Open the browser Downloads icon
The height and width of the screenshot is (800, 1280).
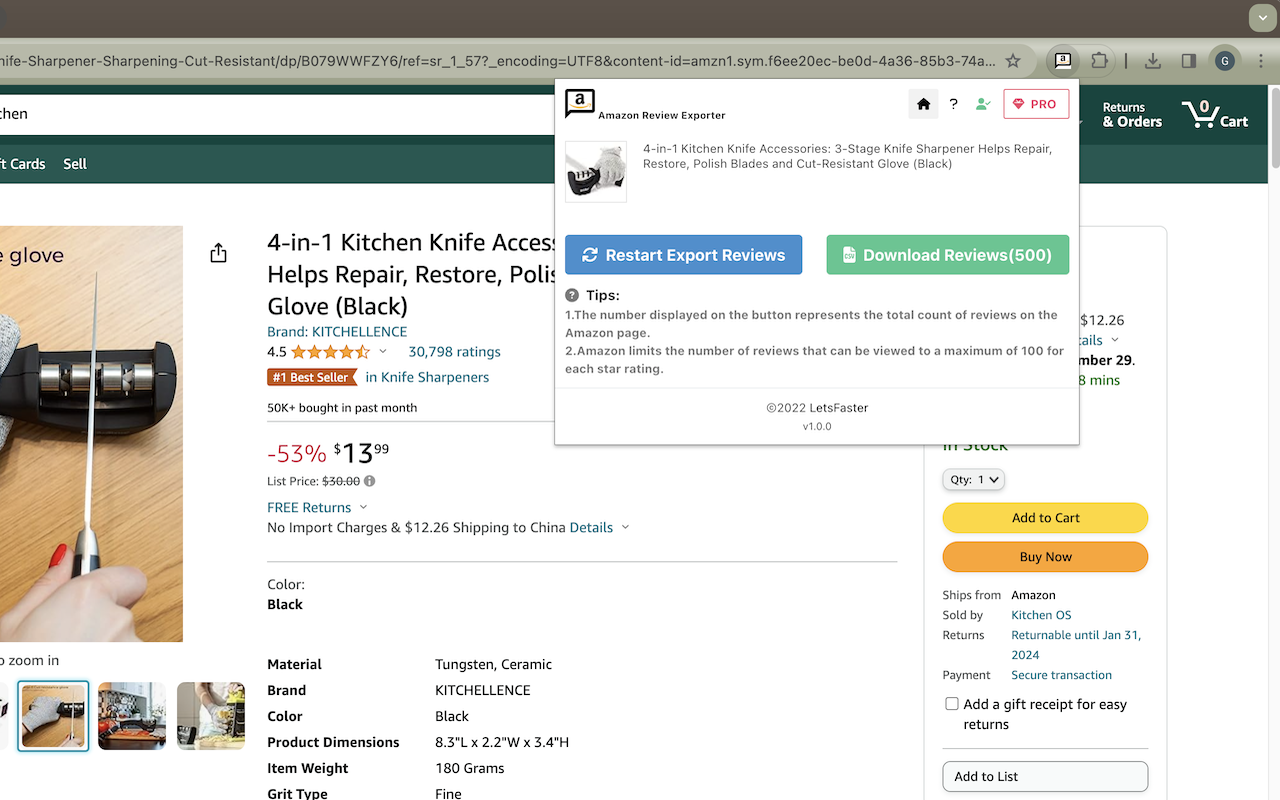click(x=1152, y=60)
